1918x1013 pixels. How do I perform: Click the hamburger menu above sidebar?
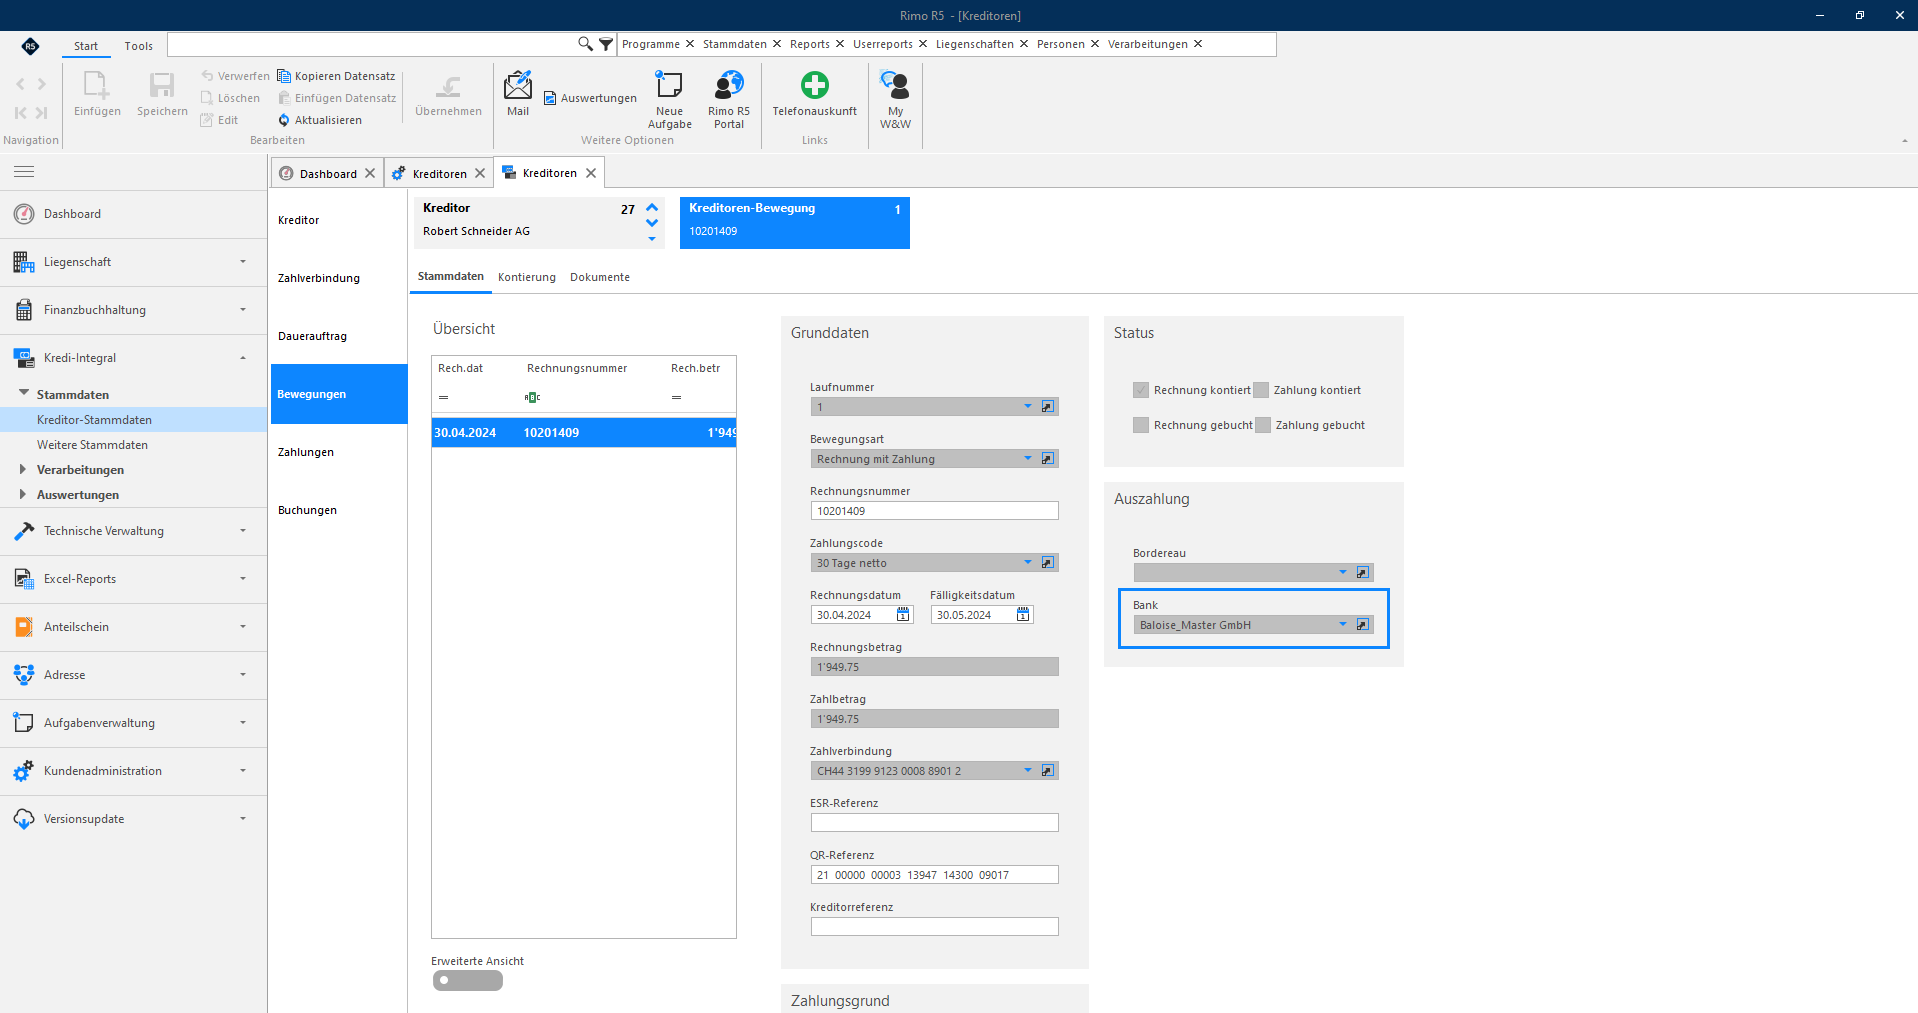[x=24, y=172]
